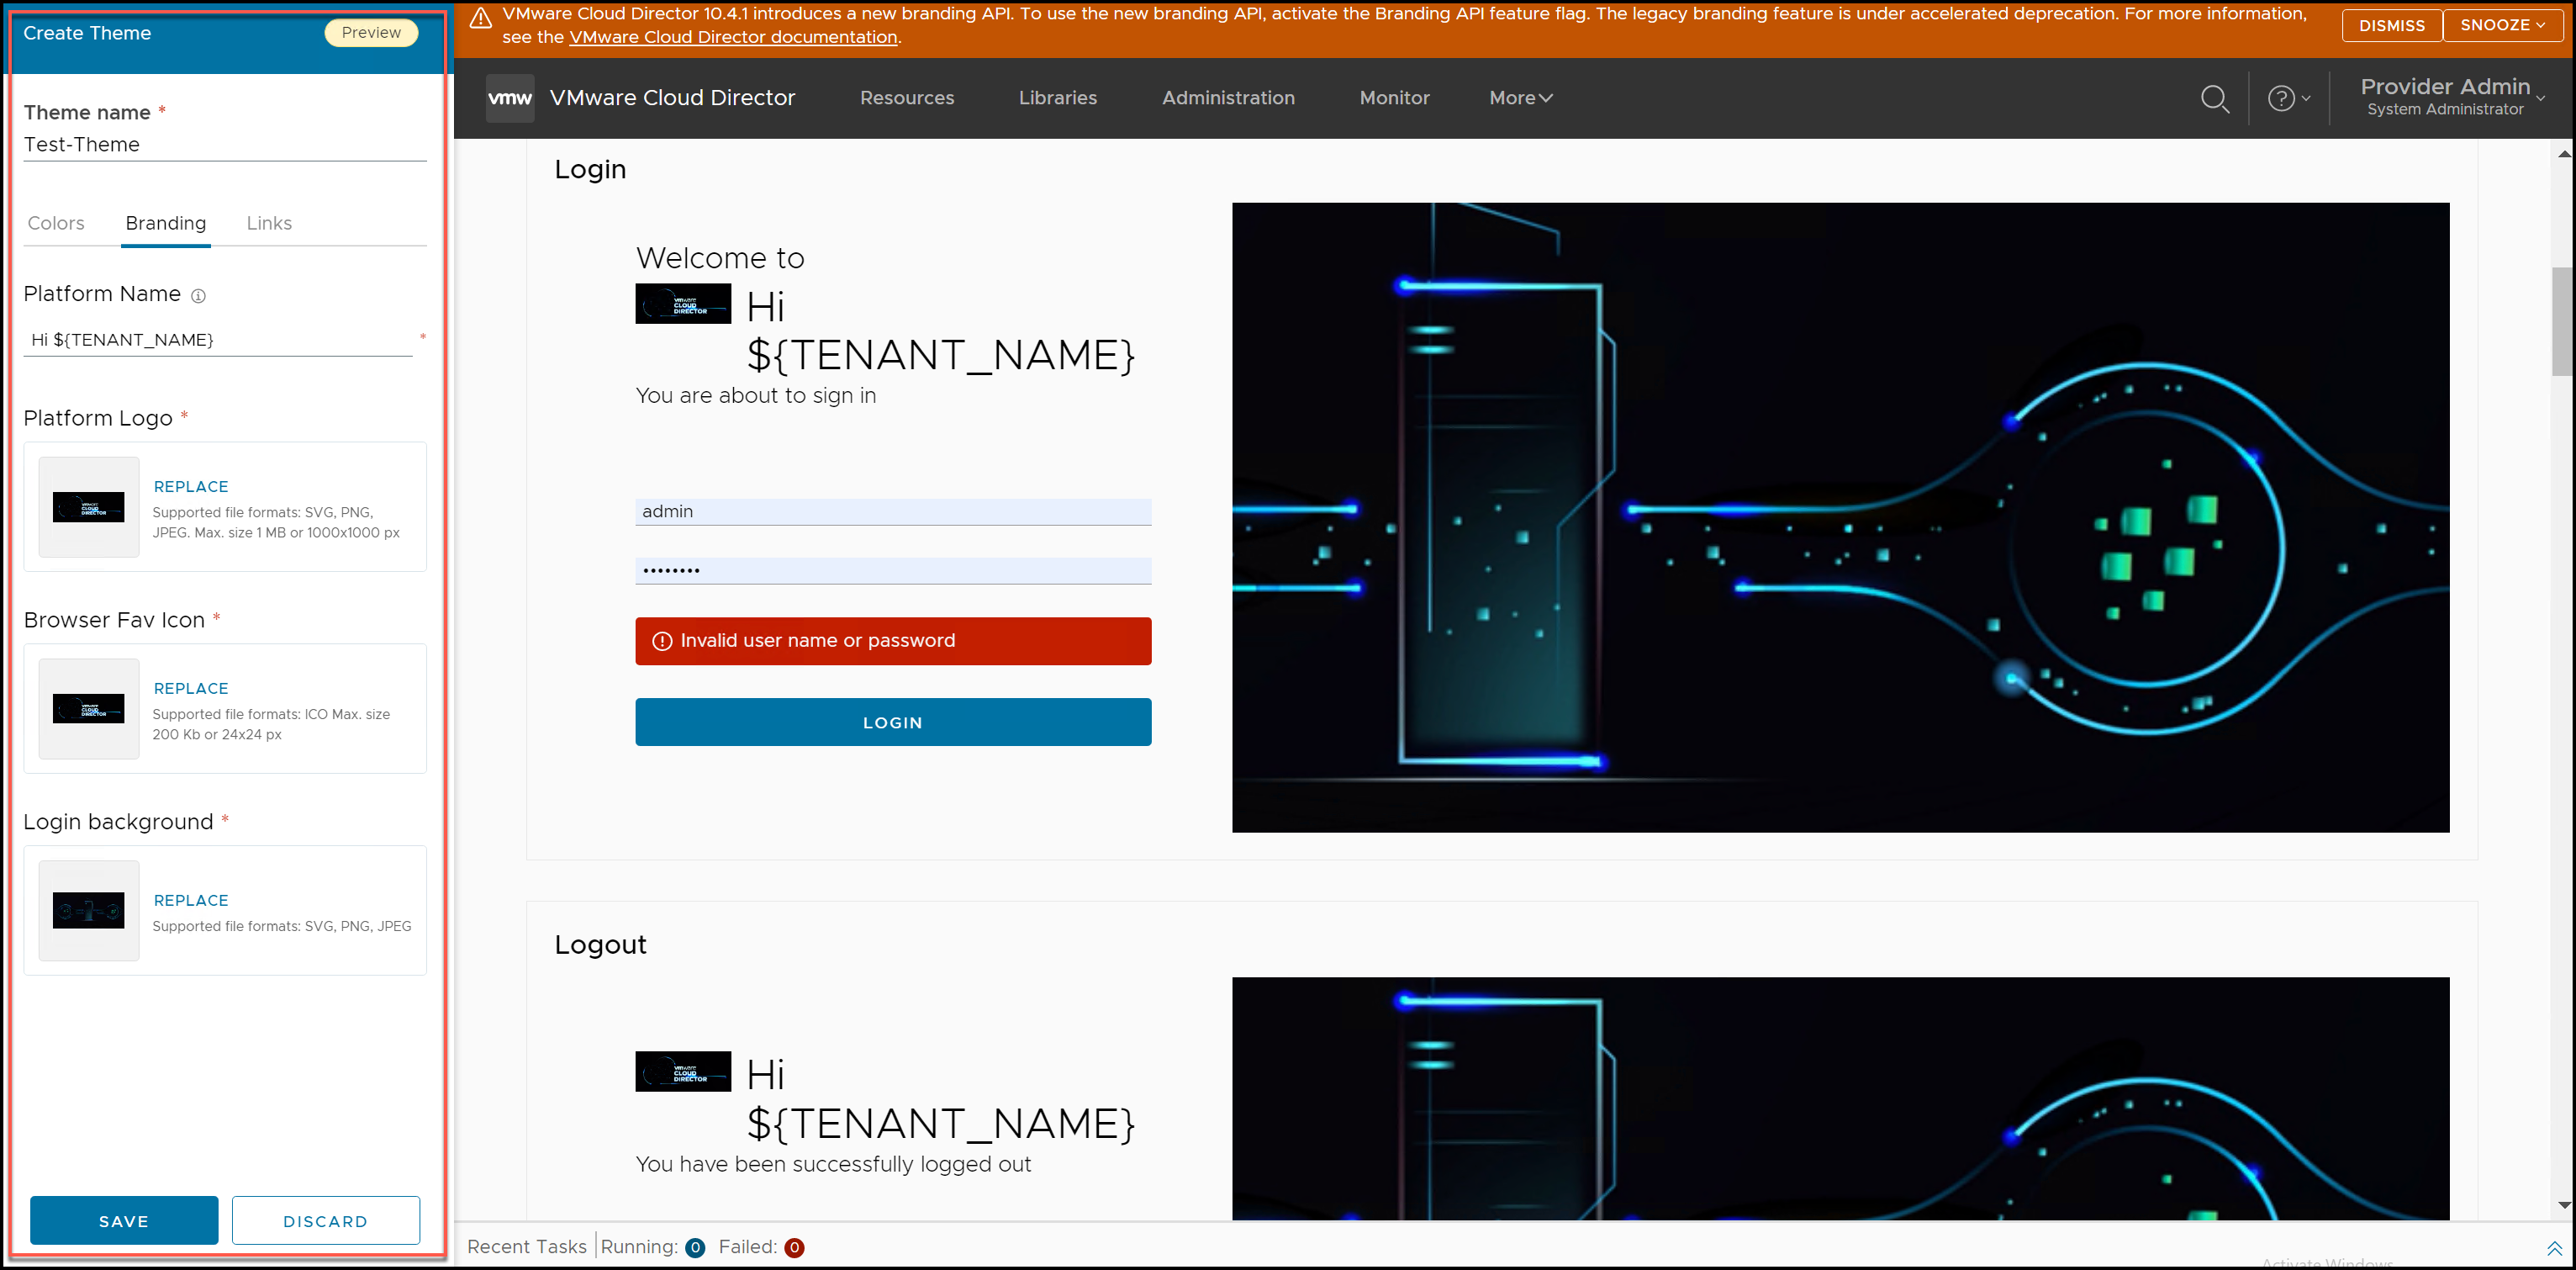The width and height of the screenshot is (2576, 1270).
Task: Click the warning triangle icon in banner
Action: pyautogui.click(x=480, y=18)
